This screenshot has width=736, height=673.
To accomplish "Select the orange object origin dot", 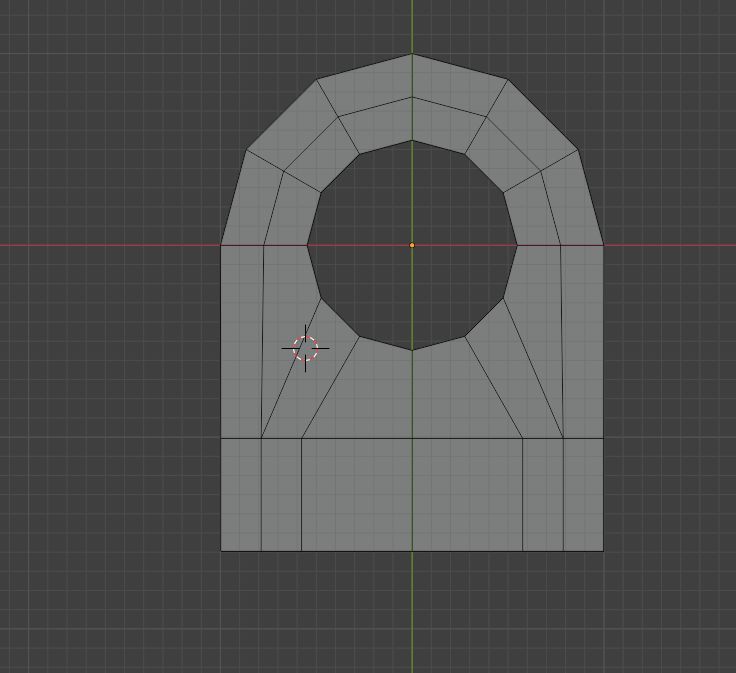I will pos(412,245).
